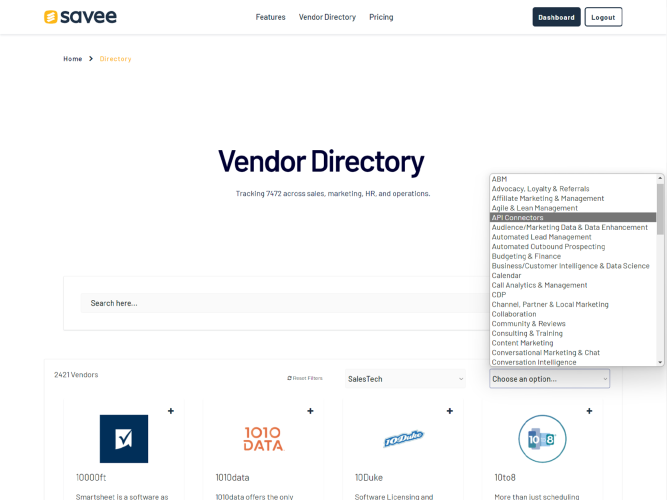Screen dimensions: 667x500
Task: Add the 10000ft vendor with plus icon
Action: coord(171,411)
